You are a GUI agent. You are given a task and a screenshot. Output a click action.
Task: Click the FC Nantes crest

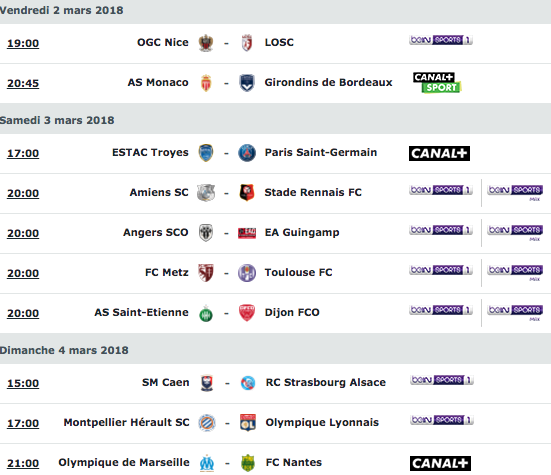click(248, 463)
